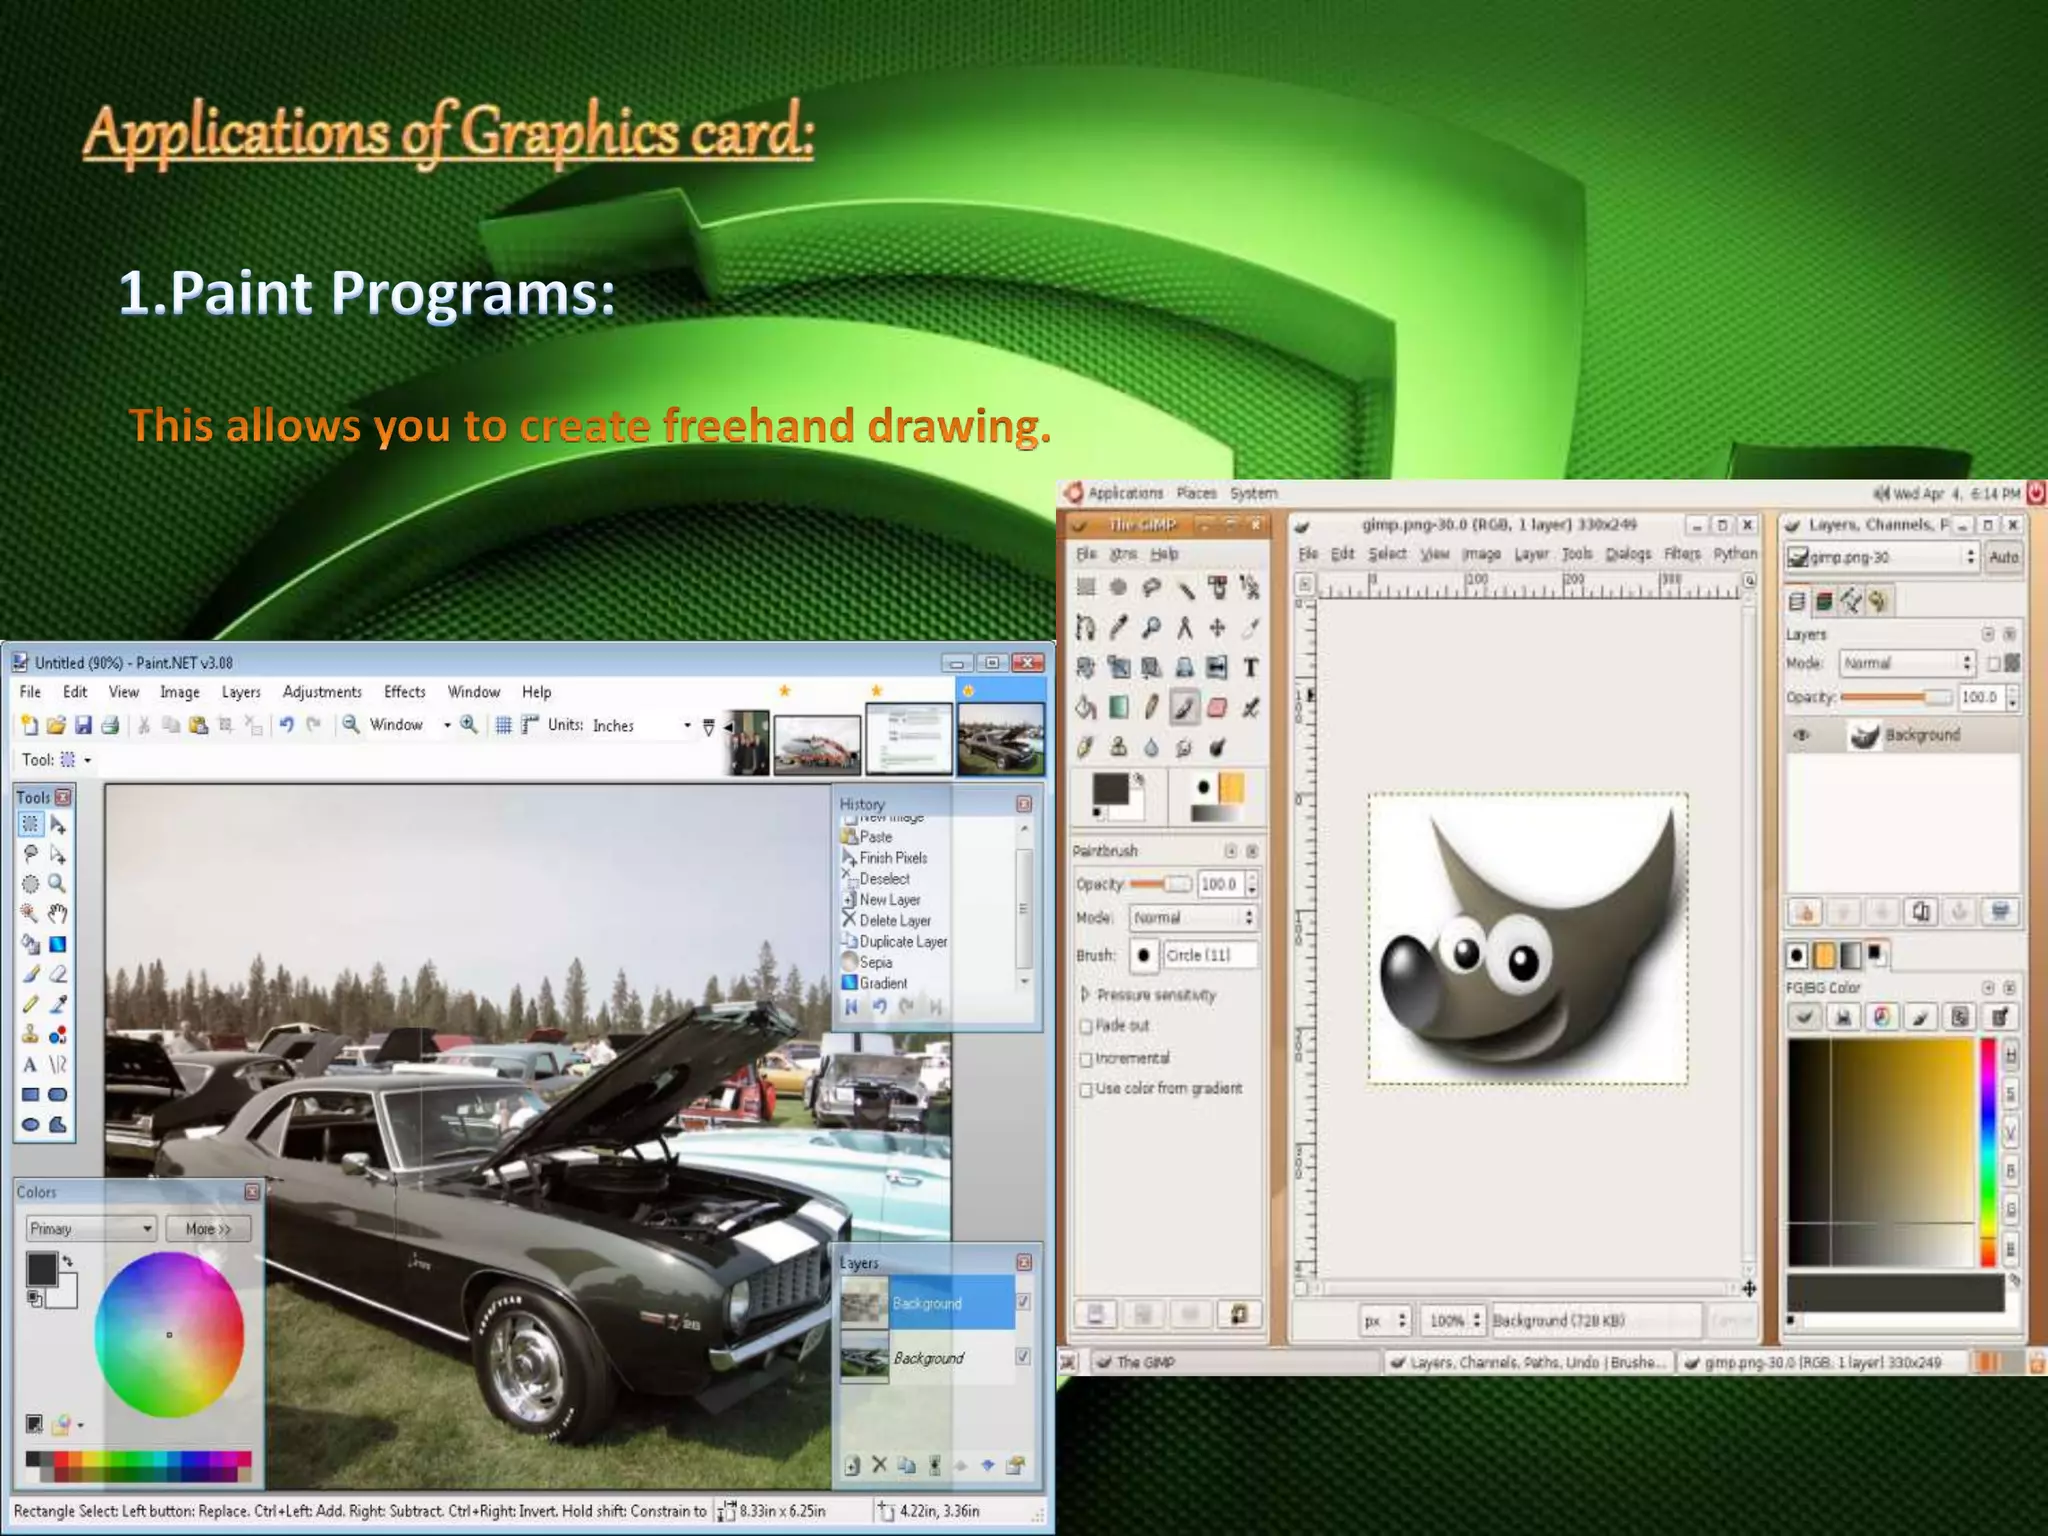Pick the GIMP Paintbrush tool
This screenshot has height=1536, width=2048.
[x=1184, y=708]
